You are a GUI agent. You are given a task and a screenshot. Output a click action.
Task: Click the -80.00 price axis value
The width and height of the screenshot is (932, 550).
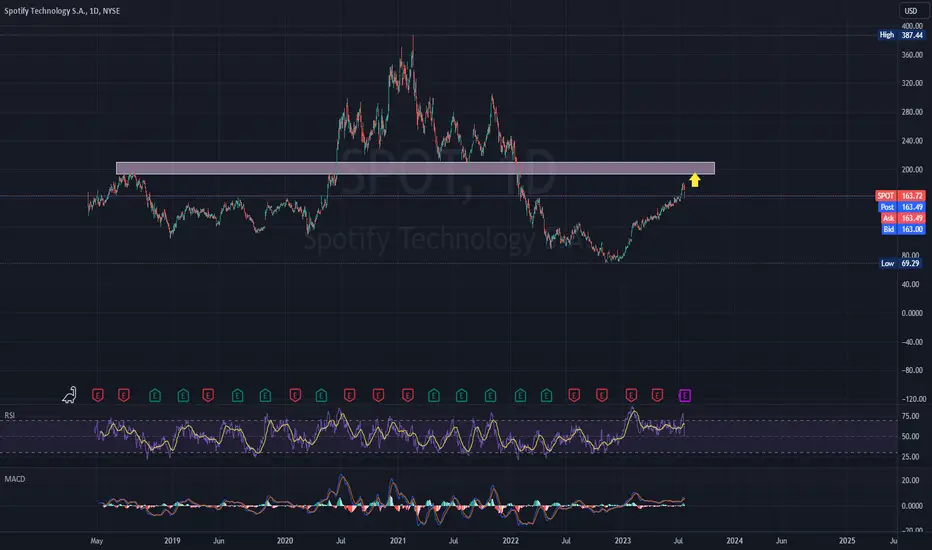(x=912, y=370)
